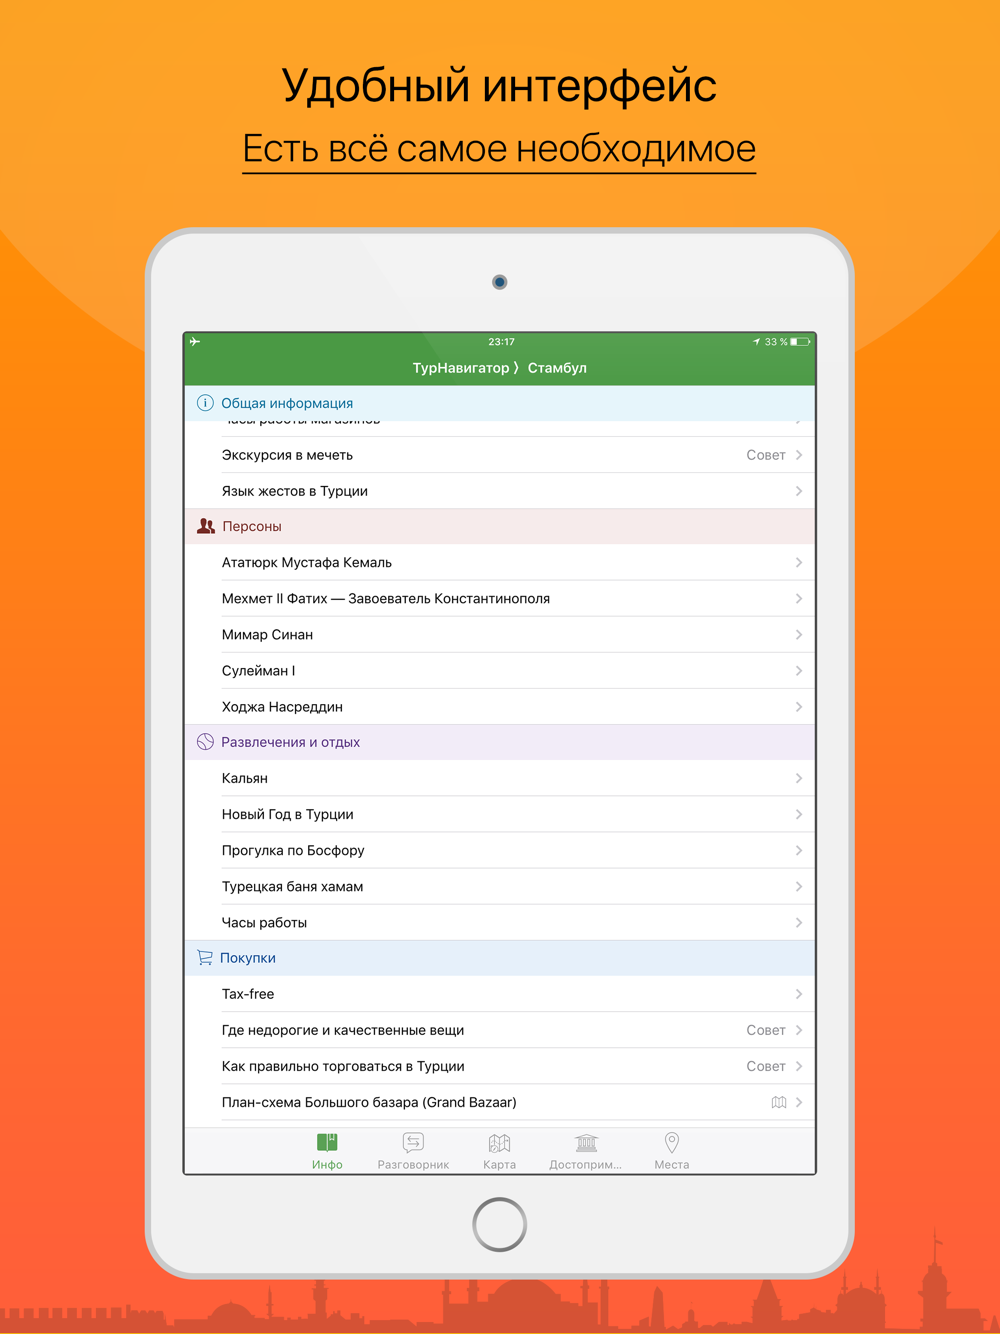Tap the Карта map icon
Screen dimensions: 1000x1334
[499, 1143]
